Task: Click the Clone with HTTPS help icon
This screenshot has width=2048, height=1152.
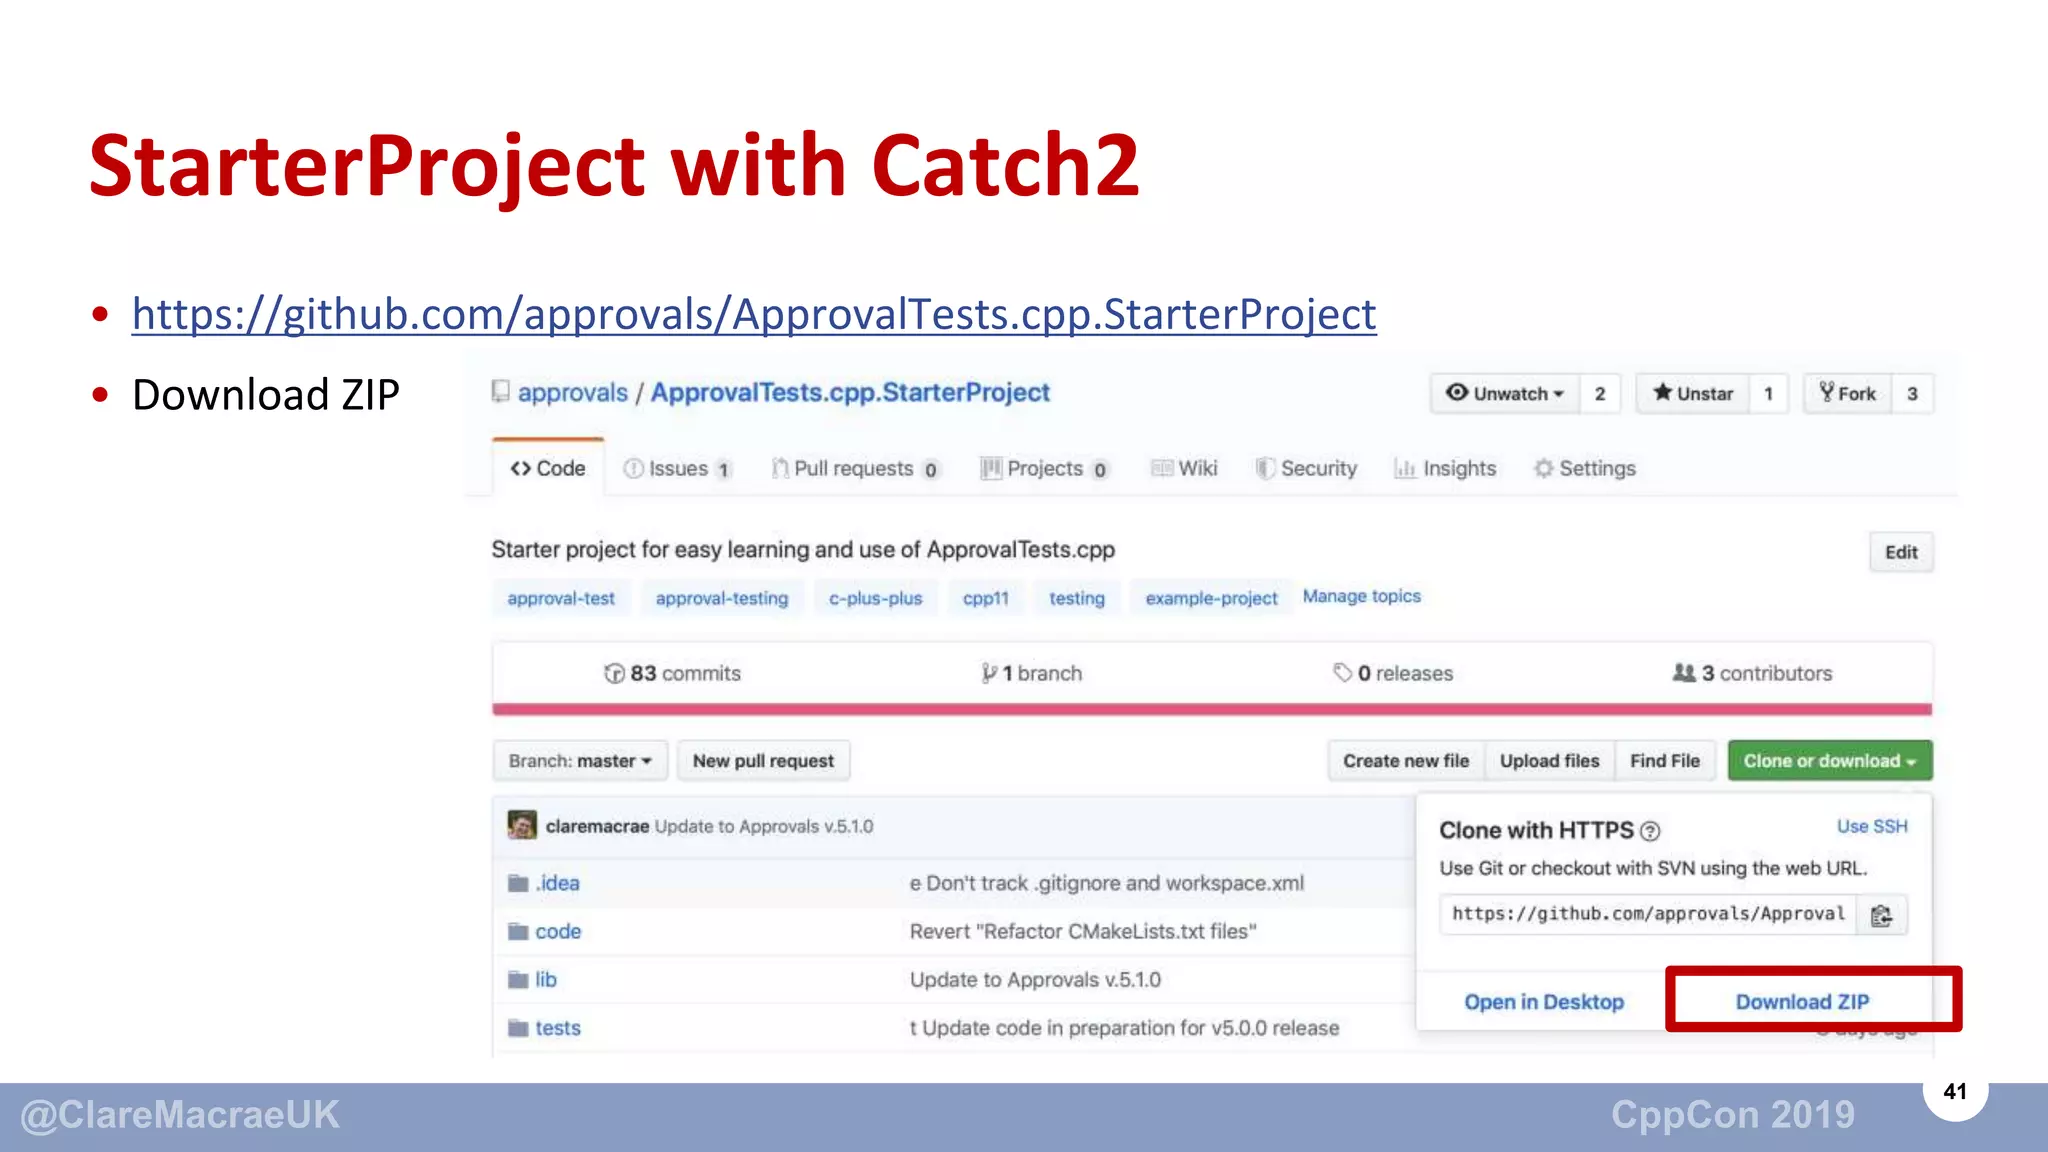Action: pos(1650,831)
